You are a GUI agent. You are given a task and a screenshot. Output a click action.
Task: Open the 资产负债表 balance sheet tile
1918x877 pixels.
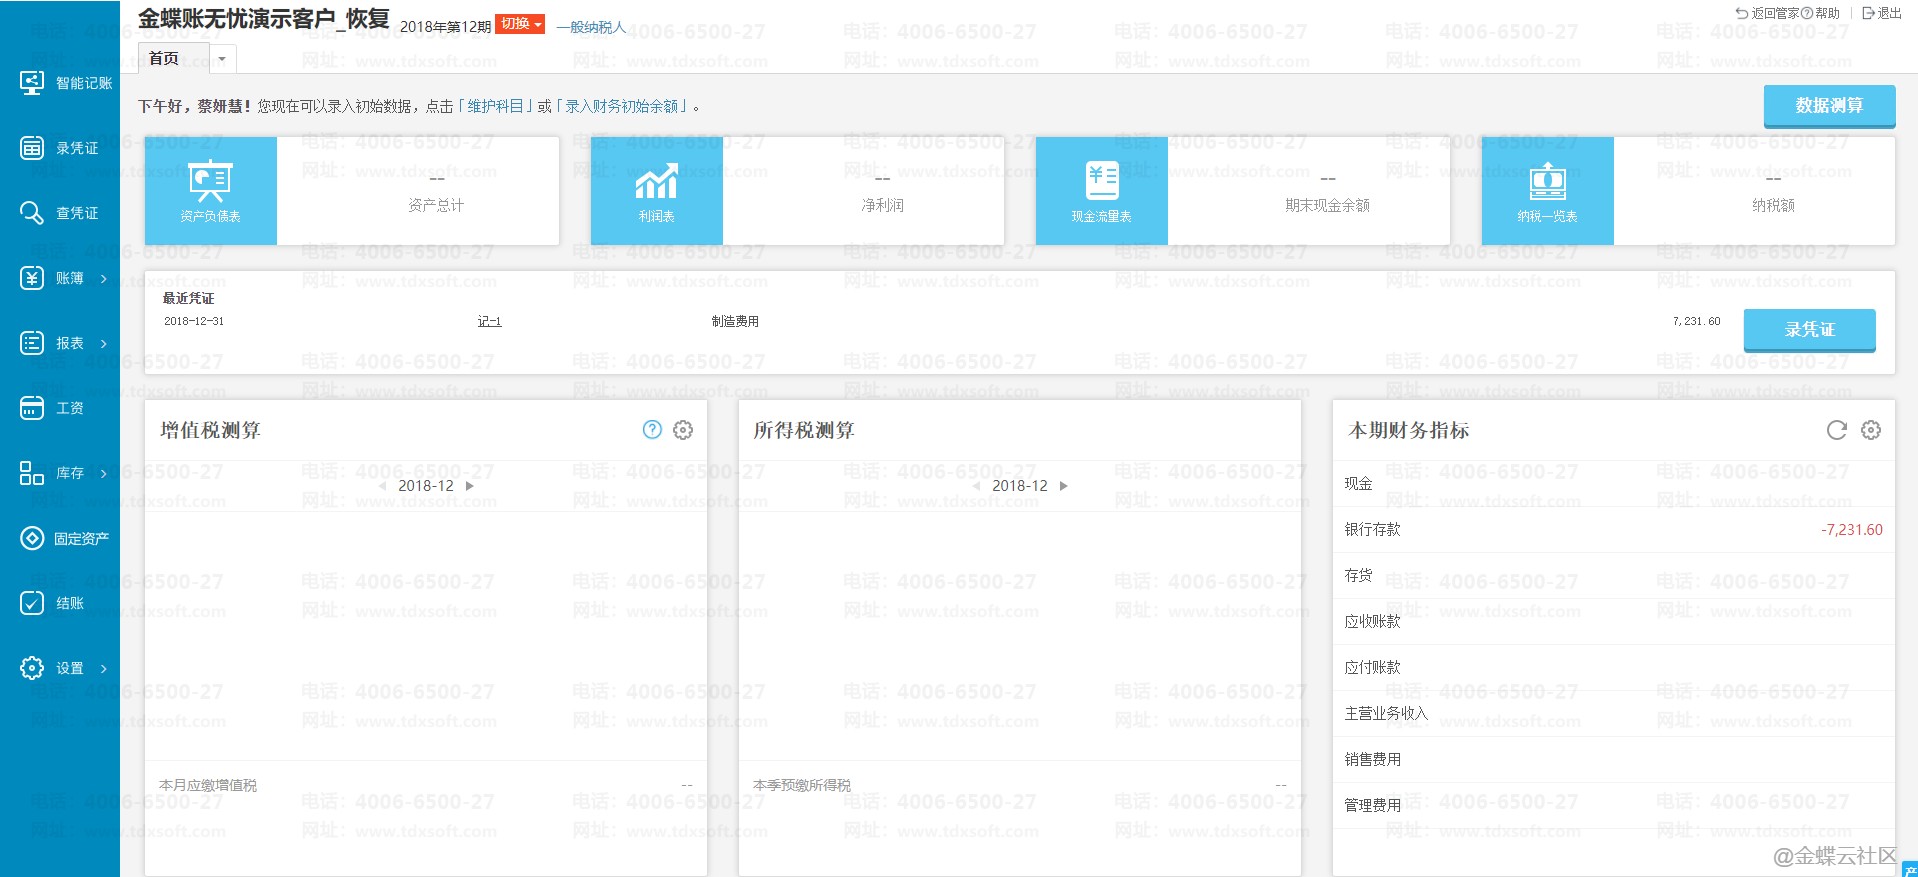point(210,191)
